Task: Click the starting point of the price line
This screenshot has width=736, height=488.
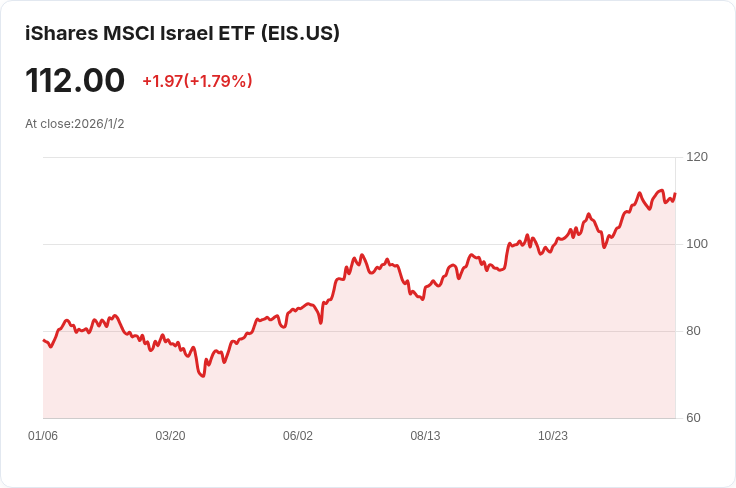Action: click(x=43, y=341)
